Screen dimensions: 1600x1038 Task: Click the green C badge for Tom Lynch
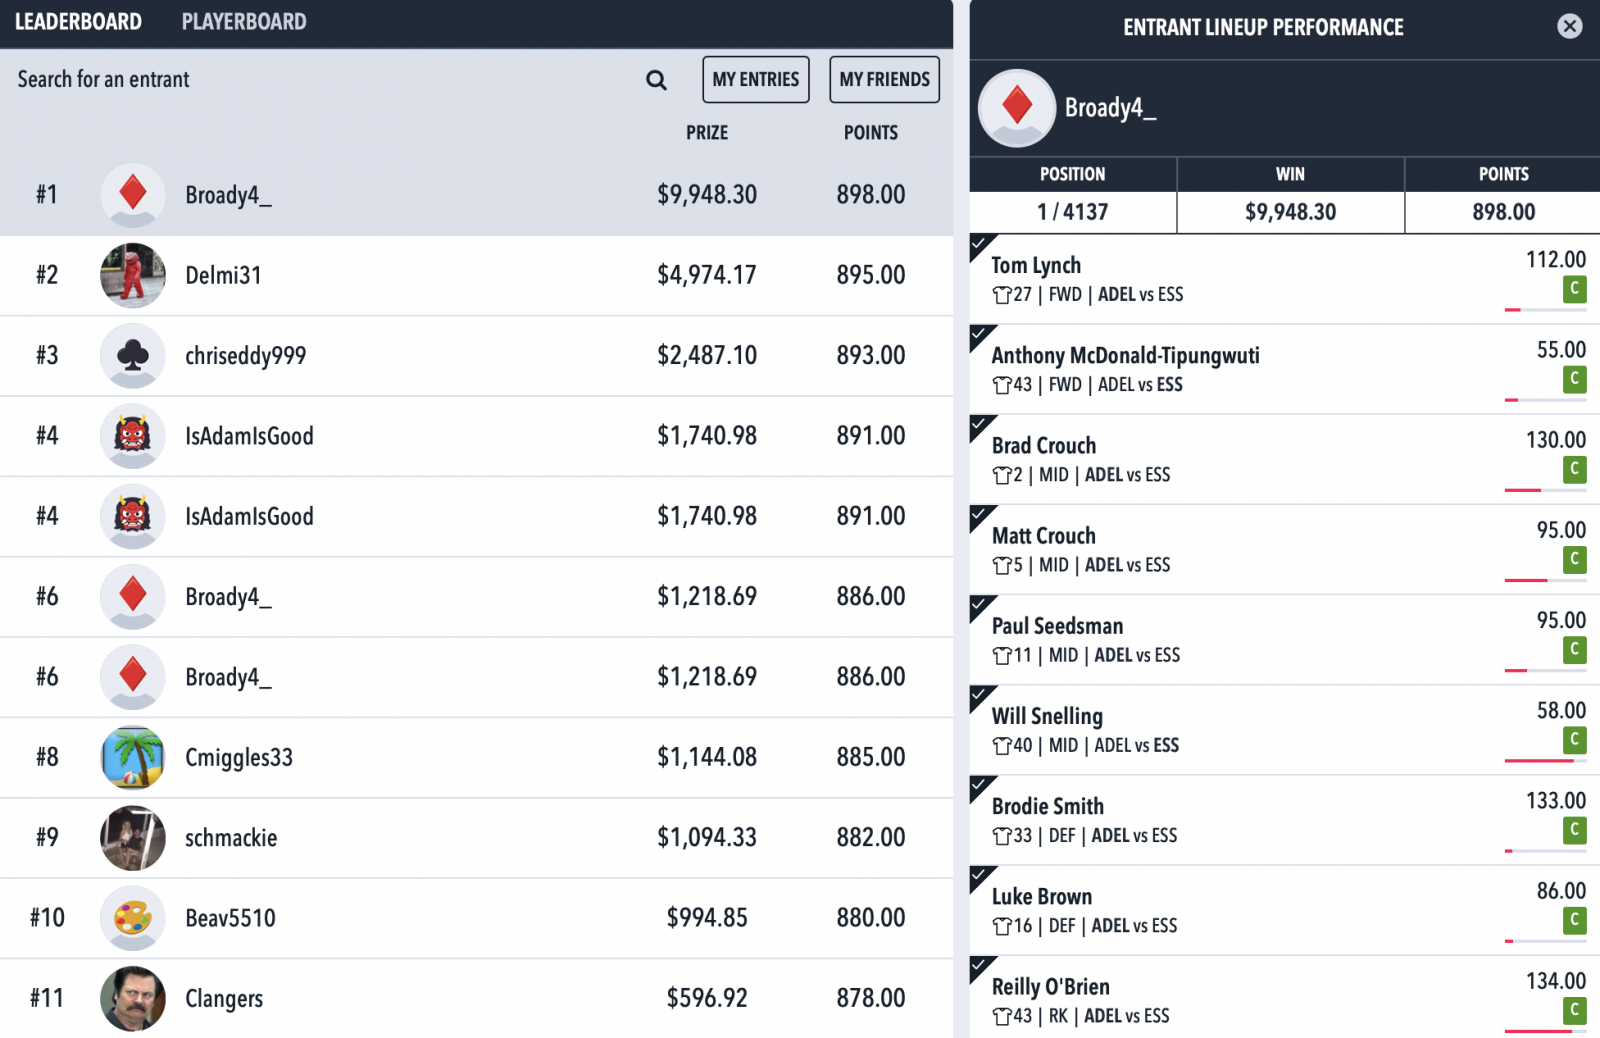[x=1574, y=289]
